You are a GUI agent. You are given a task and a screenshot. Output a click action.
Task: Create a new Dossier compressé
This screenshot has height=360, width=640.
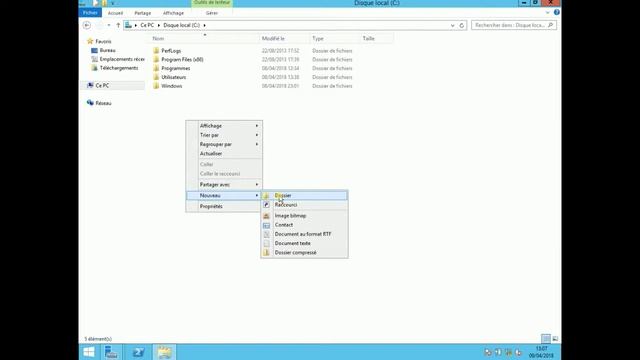[304, 253]
